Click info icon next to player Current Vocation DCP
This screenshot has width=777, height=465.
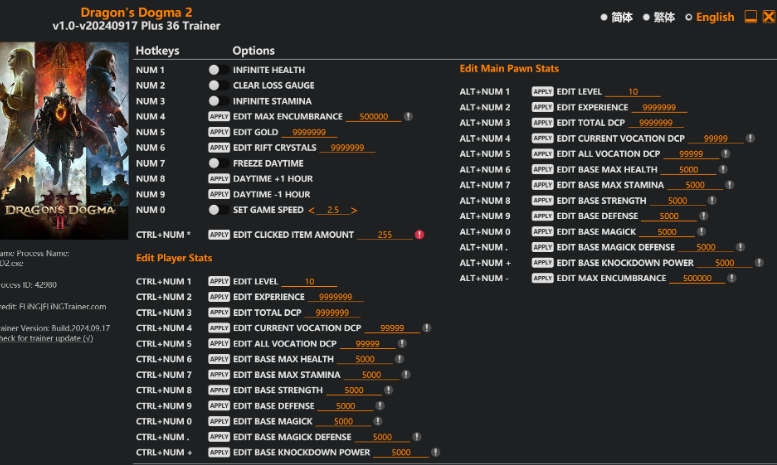pyautogui.click(x=427, y=328)
